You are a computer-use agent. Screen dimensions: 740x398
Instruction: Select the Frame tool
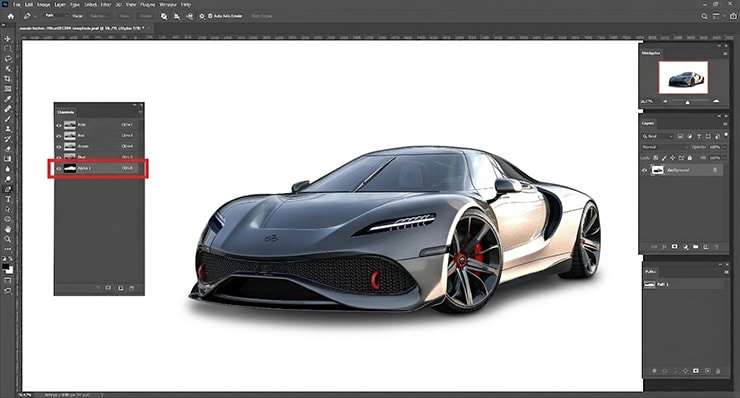coord(8,89)
